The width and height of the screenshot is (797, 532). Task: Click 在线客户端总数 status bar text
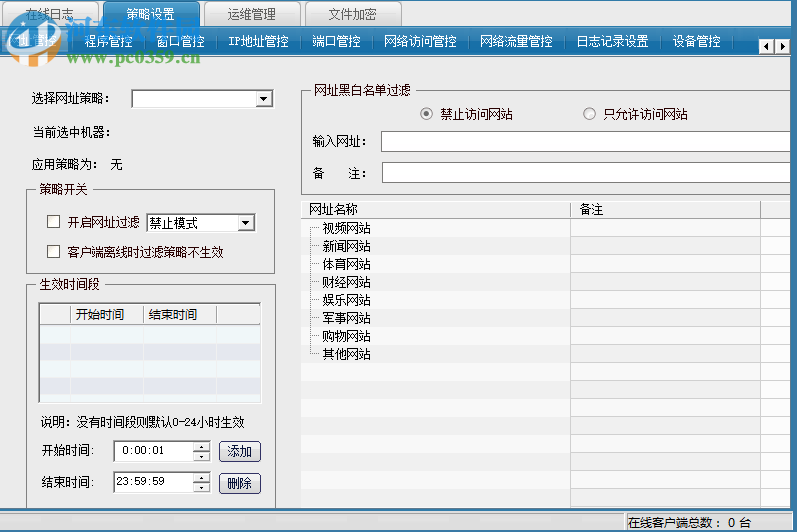point(689,522)
